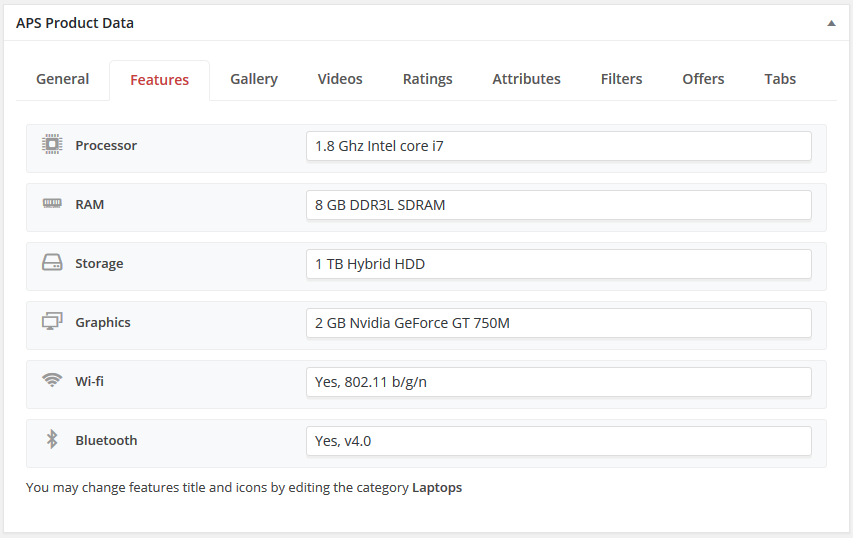
Task: Click the Wi-fi label text
Action: click(89, 381)
